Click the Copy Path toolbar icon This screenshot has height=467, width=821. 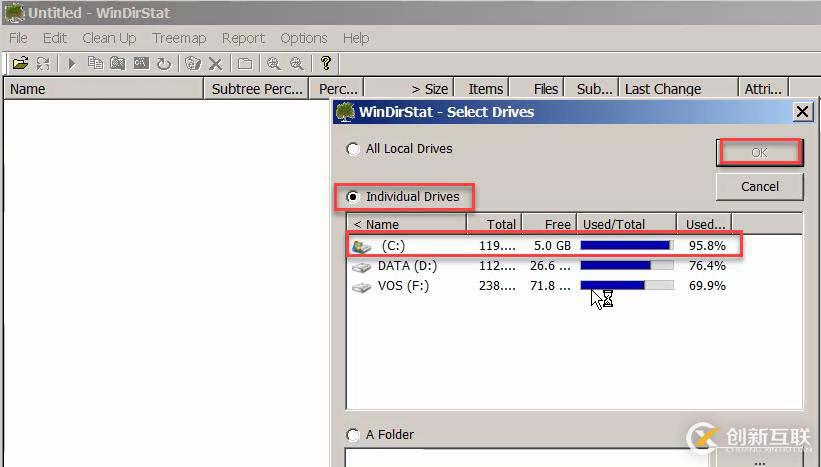tap(95, 63)
